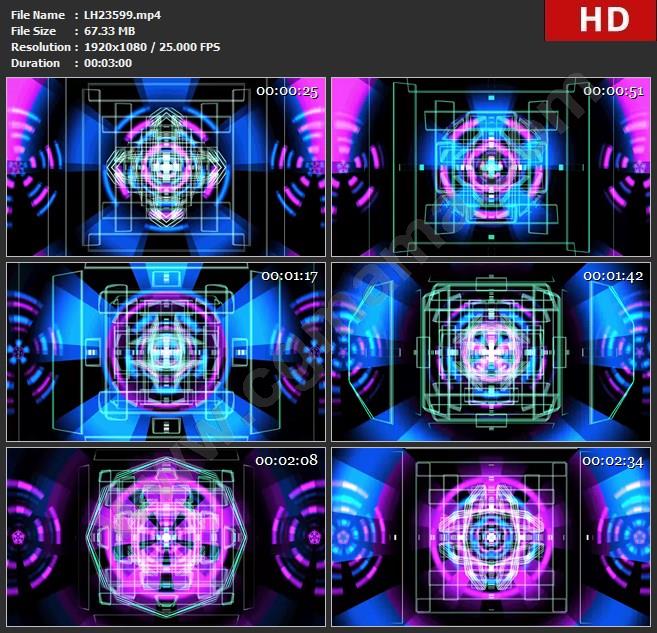
Task: Click the "Resolution" label
Action: coord(40,47)
